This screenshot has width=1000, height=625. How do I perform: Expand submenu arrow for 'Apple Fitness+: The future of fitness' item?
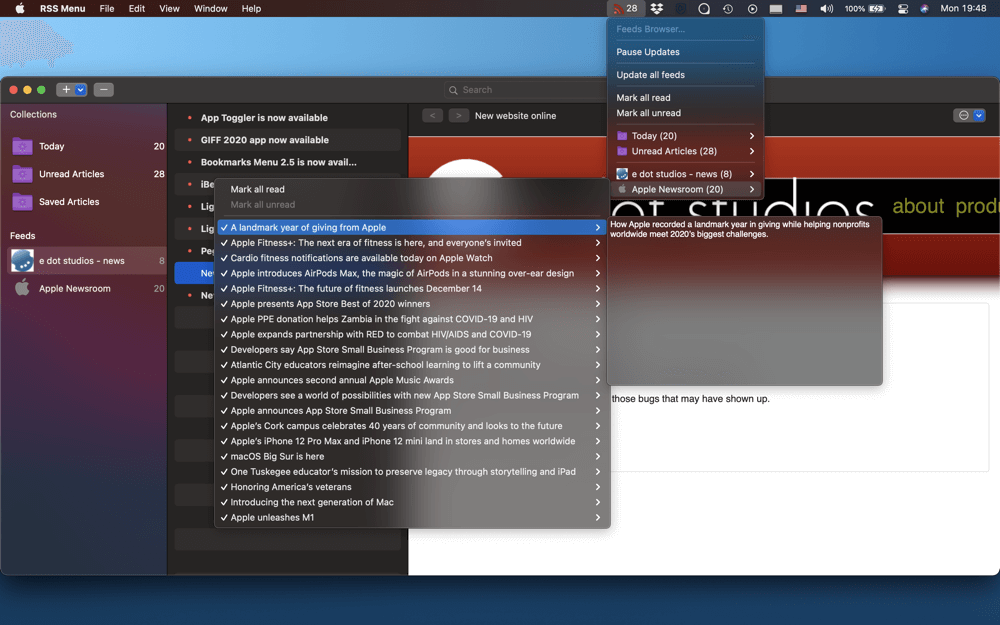pyautogui.click(x=598, y=289)
